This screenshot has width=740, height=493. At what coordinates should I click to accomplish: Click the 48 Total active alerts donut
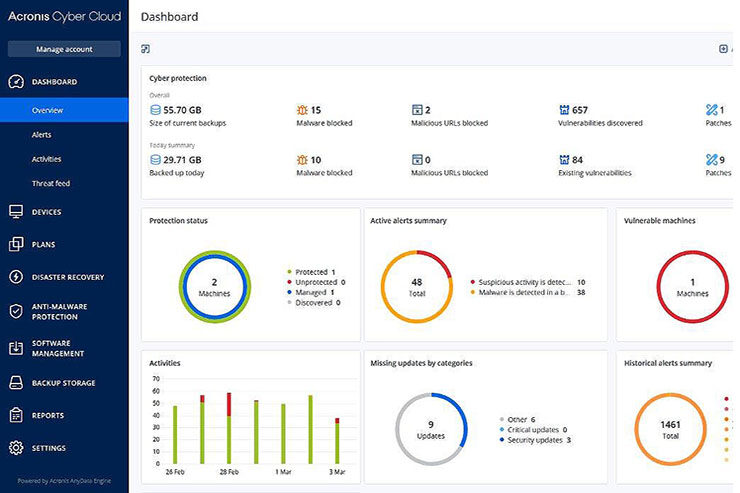tap(417, 287)
